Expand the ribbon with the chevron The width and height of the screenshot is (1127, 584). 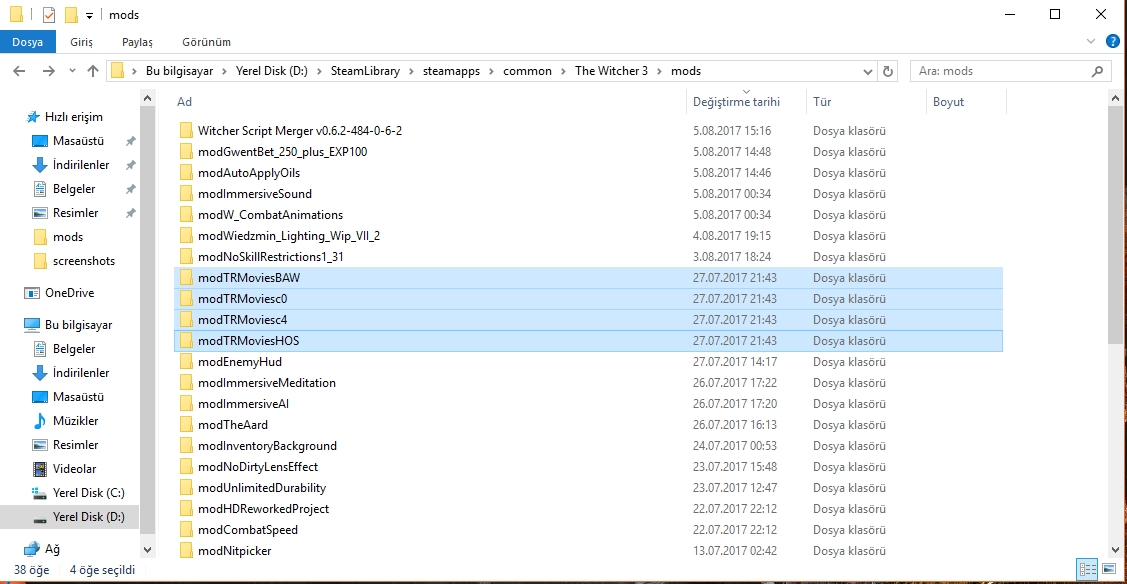(1090, 42)
